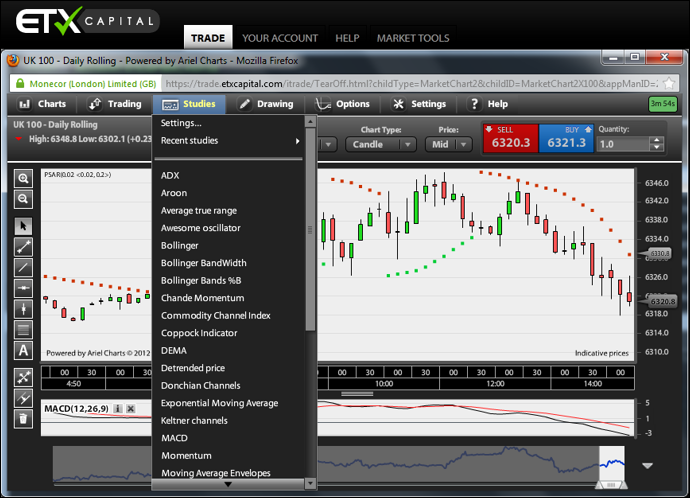Image resolution: width=690 pixels, height=498 pixels.
Task: Select the crossed lines drawing tool
Action: [x=23, y=377]
